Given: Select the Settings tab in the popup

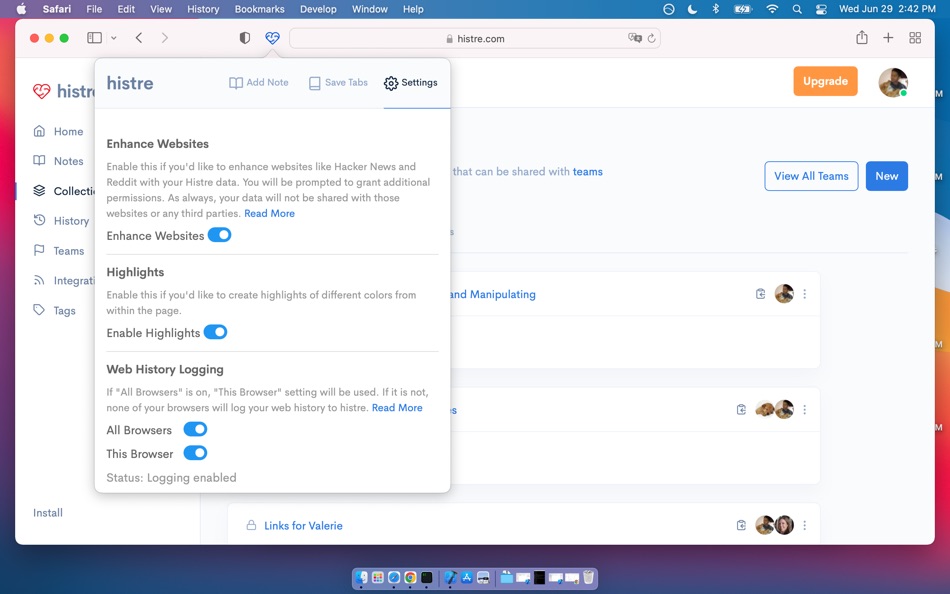Looking at the screenshot, I should (x=411, y=82).
